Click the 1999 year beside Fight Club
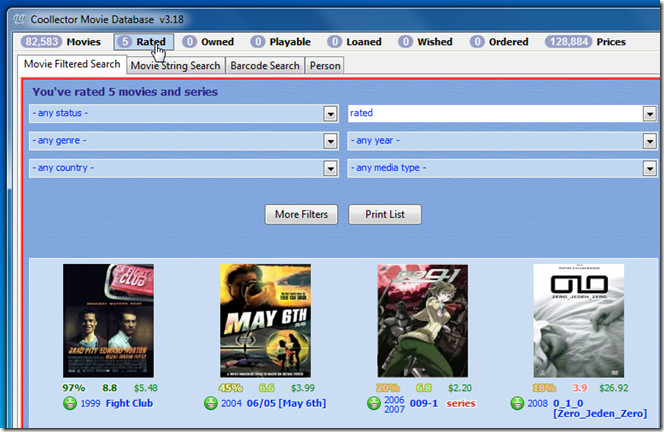664x432 pixels. click(x=90, y=403)
